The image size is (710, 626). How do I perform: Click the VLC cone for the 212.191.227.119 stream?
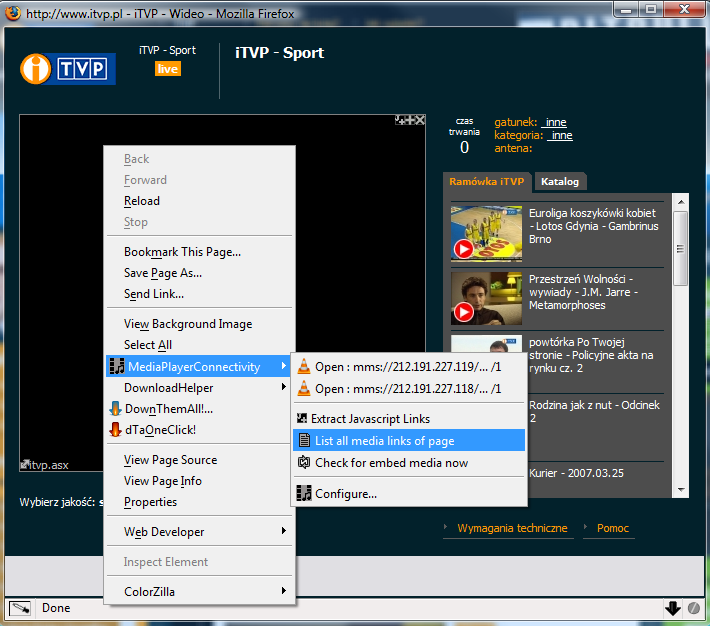pyautogui.click(x=304, y=367)
